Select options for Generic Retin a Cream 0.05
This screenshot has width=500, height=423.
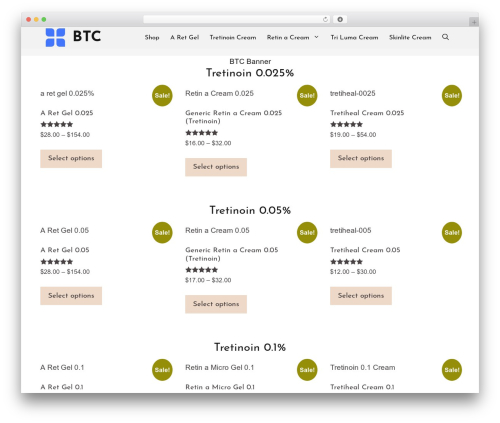(216, 304)
